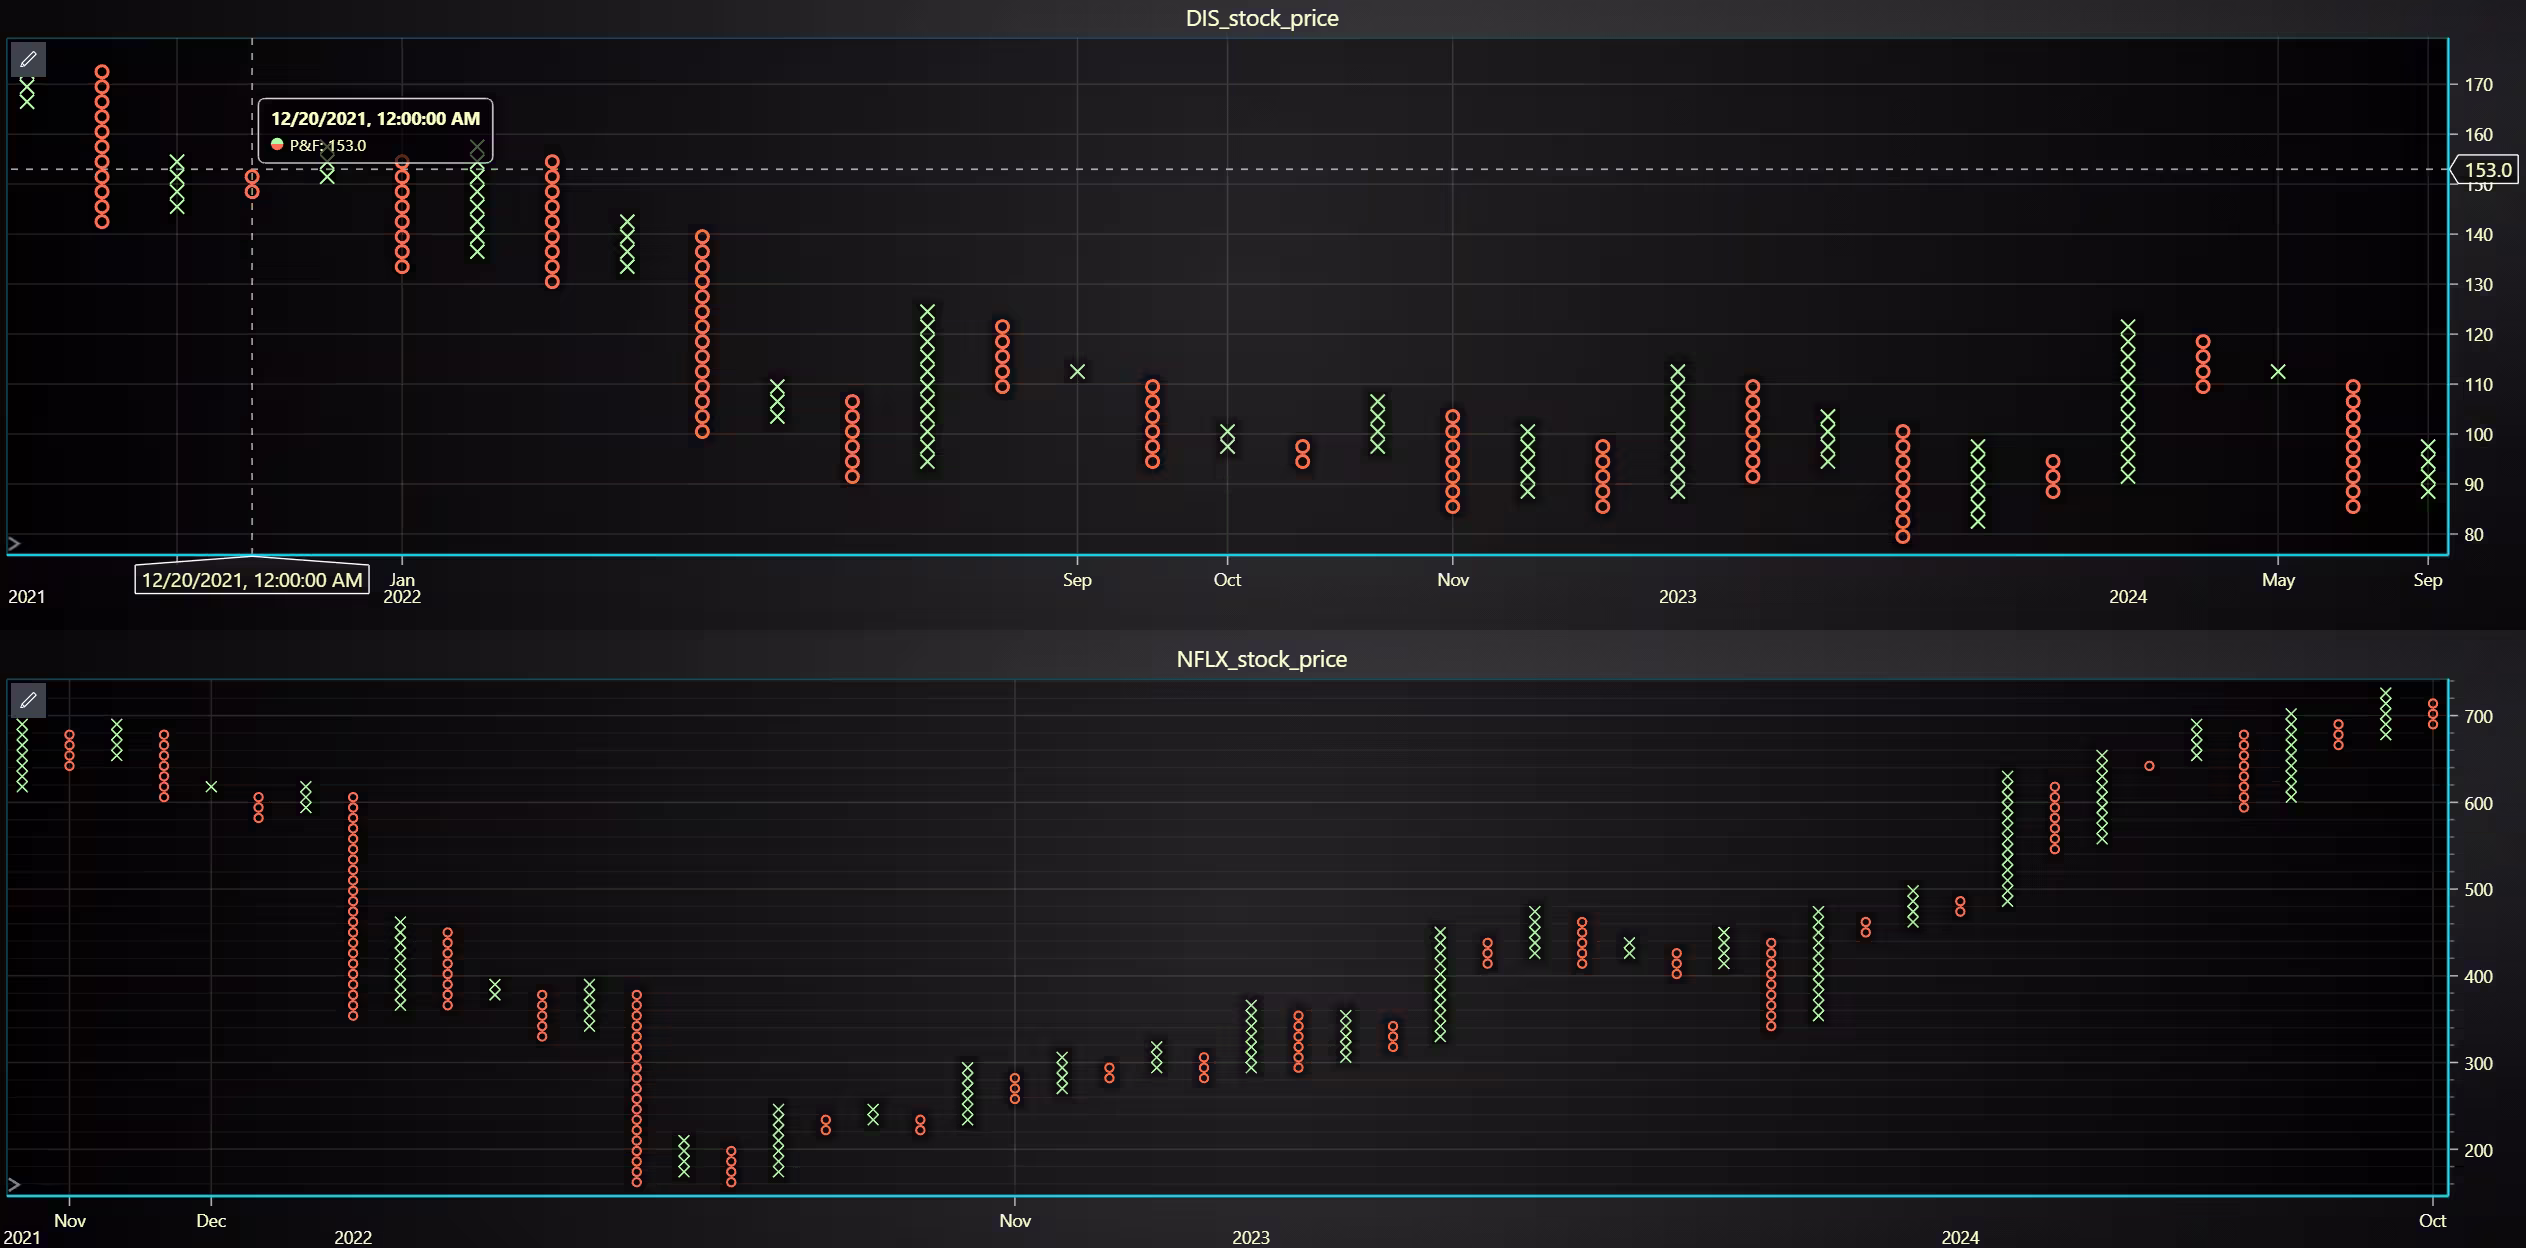Click the NFLX_stock_price chart title
The height and width of the screenshot is (1248, 2526).
click(1262, 659)
